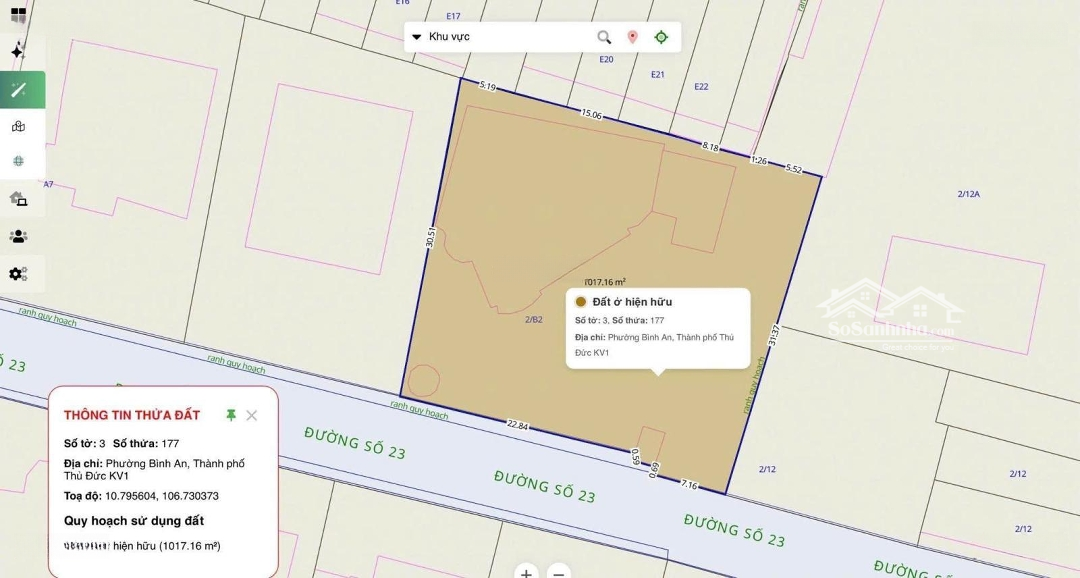Zoom in with the plus button
This screenshot has width=1080, height=578.
[x=527, y=573]
